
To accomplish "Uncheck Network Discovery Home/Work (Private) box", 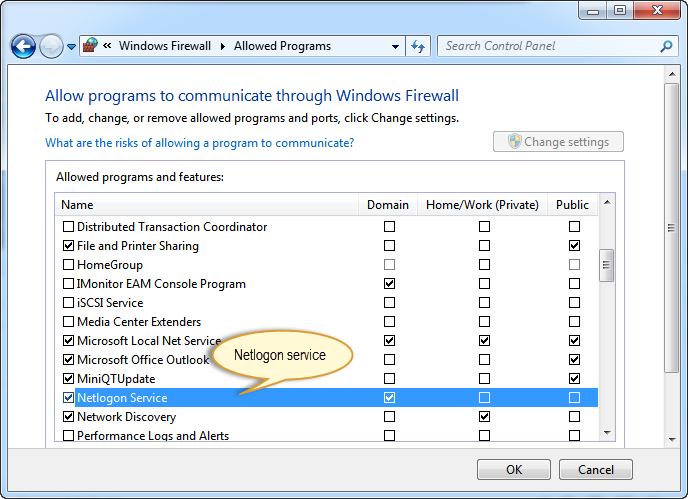I will click(x=484, y=416).
